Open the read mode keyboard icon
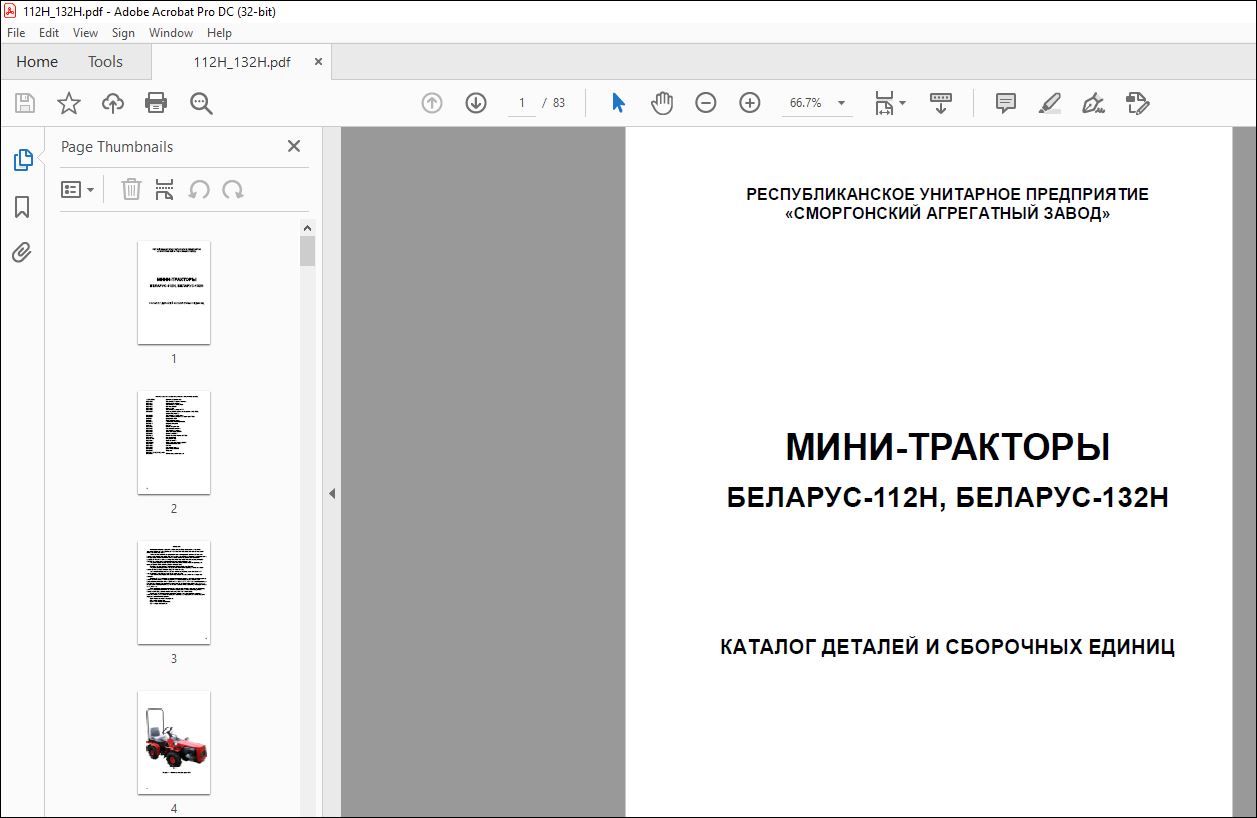Screen dimensions: 1257x818 click(941, 103)
